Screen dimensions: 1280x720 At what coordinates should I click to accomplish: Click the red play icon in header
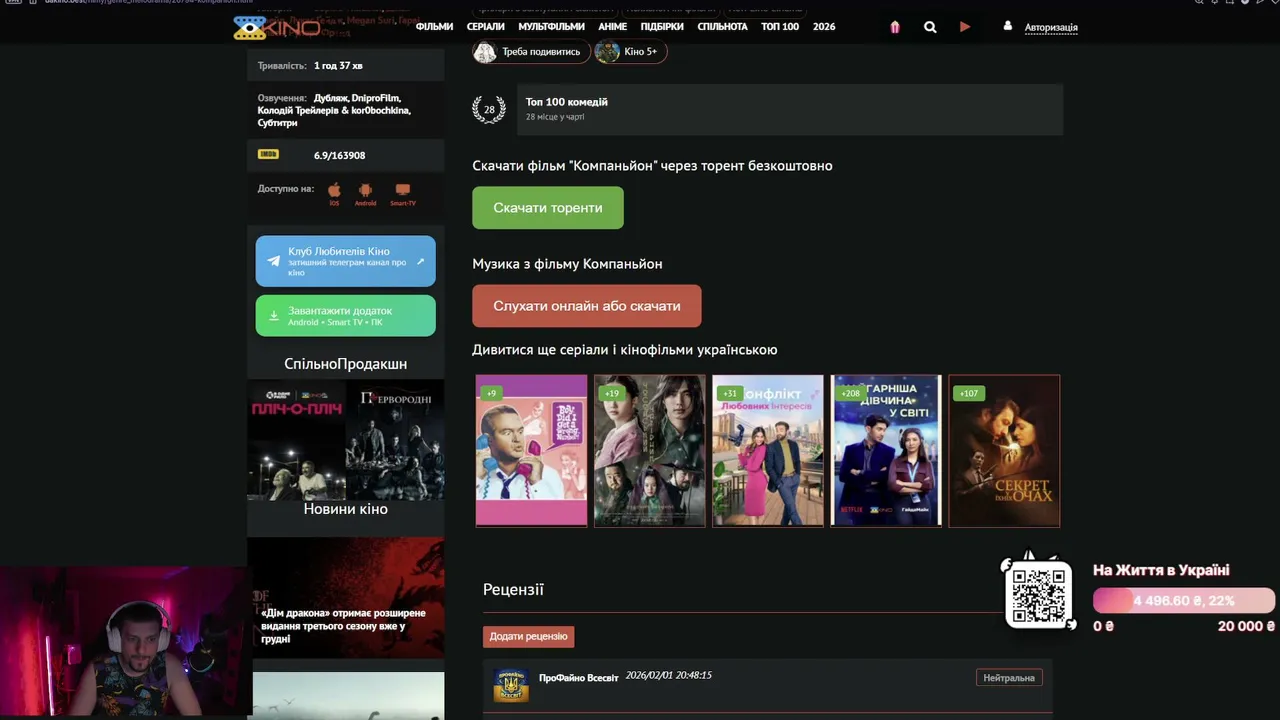(965, 27)
